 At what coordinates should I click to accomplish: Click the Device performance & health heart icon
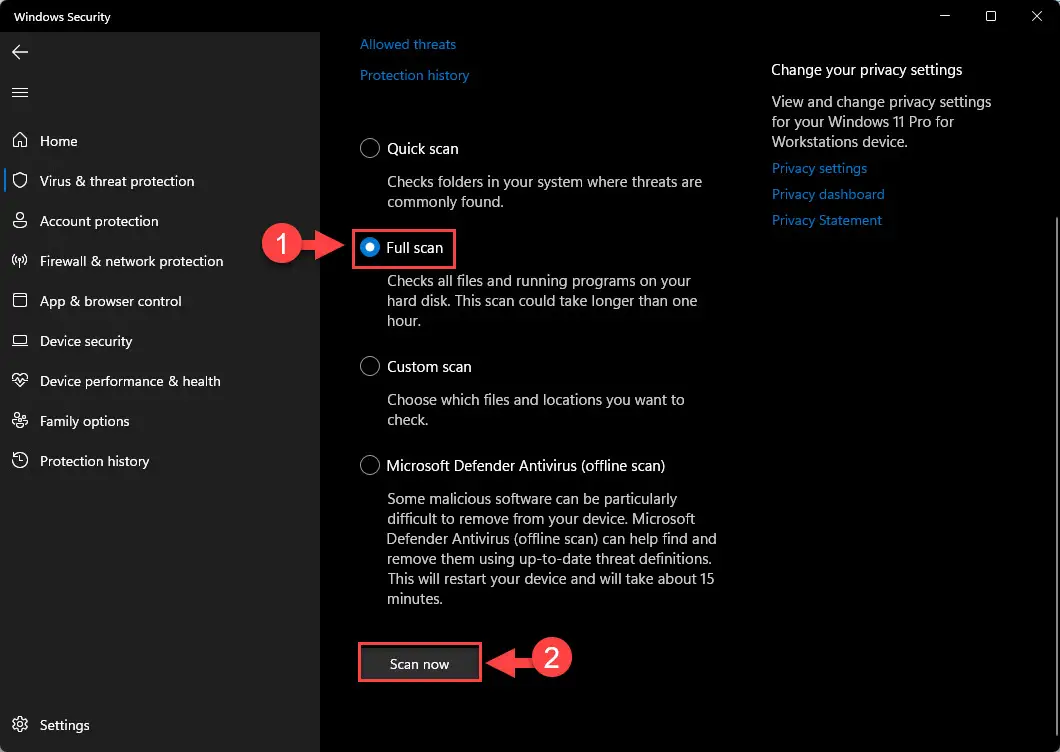pos(20,380)
